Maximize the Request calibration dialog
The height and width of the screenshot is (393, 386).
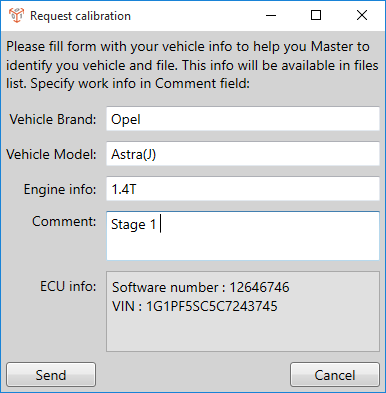316,15
